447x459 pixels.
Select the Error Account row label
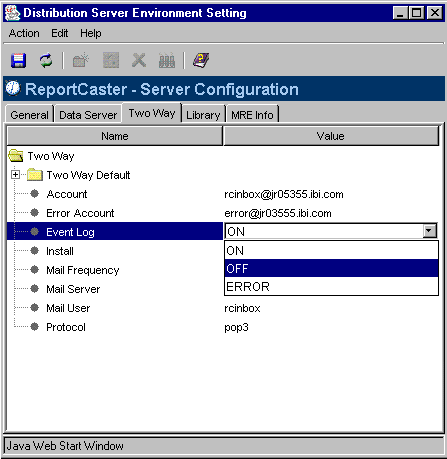click(80, 213)
